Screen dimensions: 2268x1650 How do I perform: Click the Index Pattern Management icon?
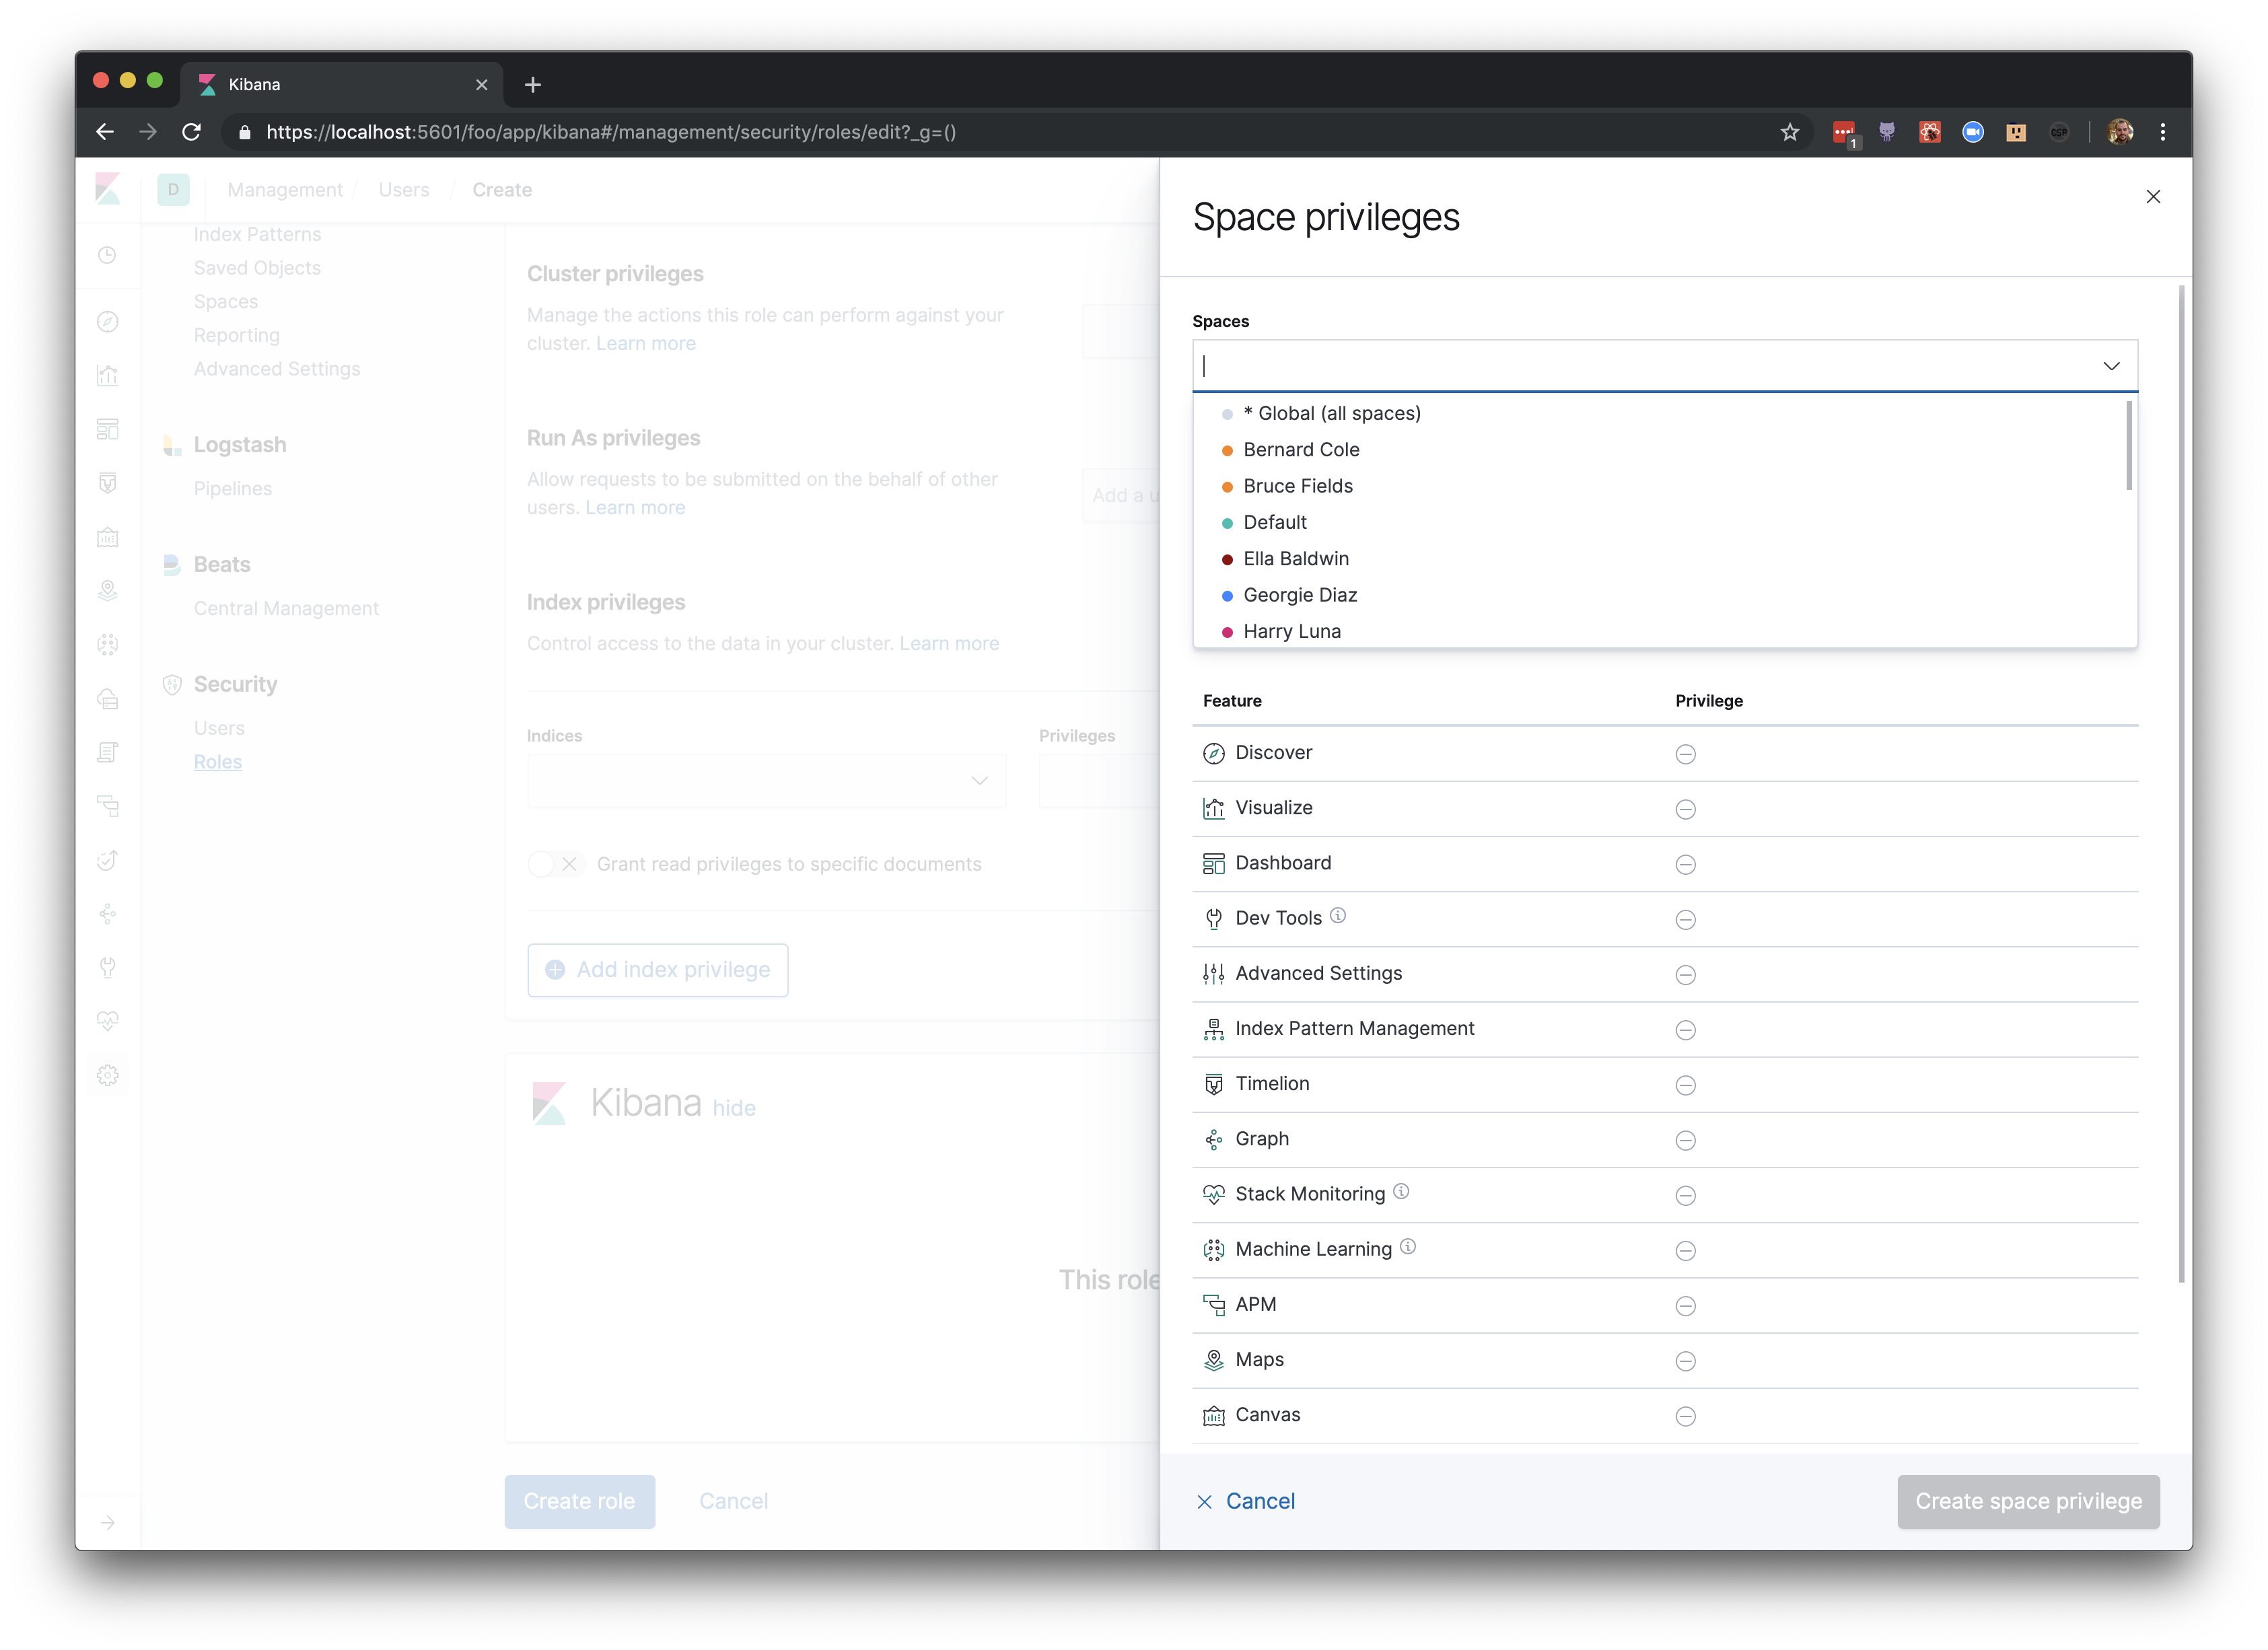pos(1213,1029)
